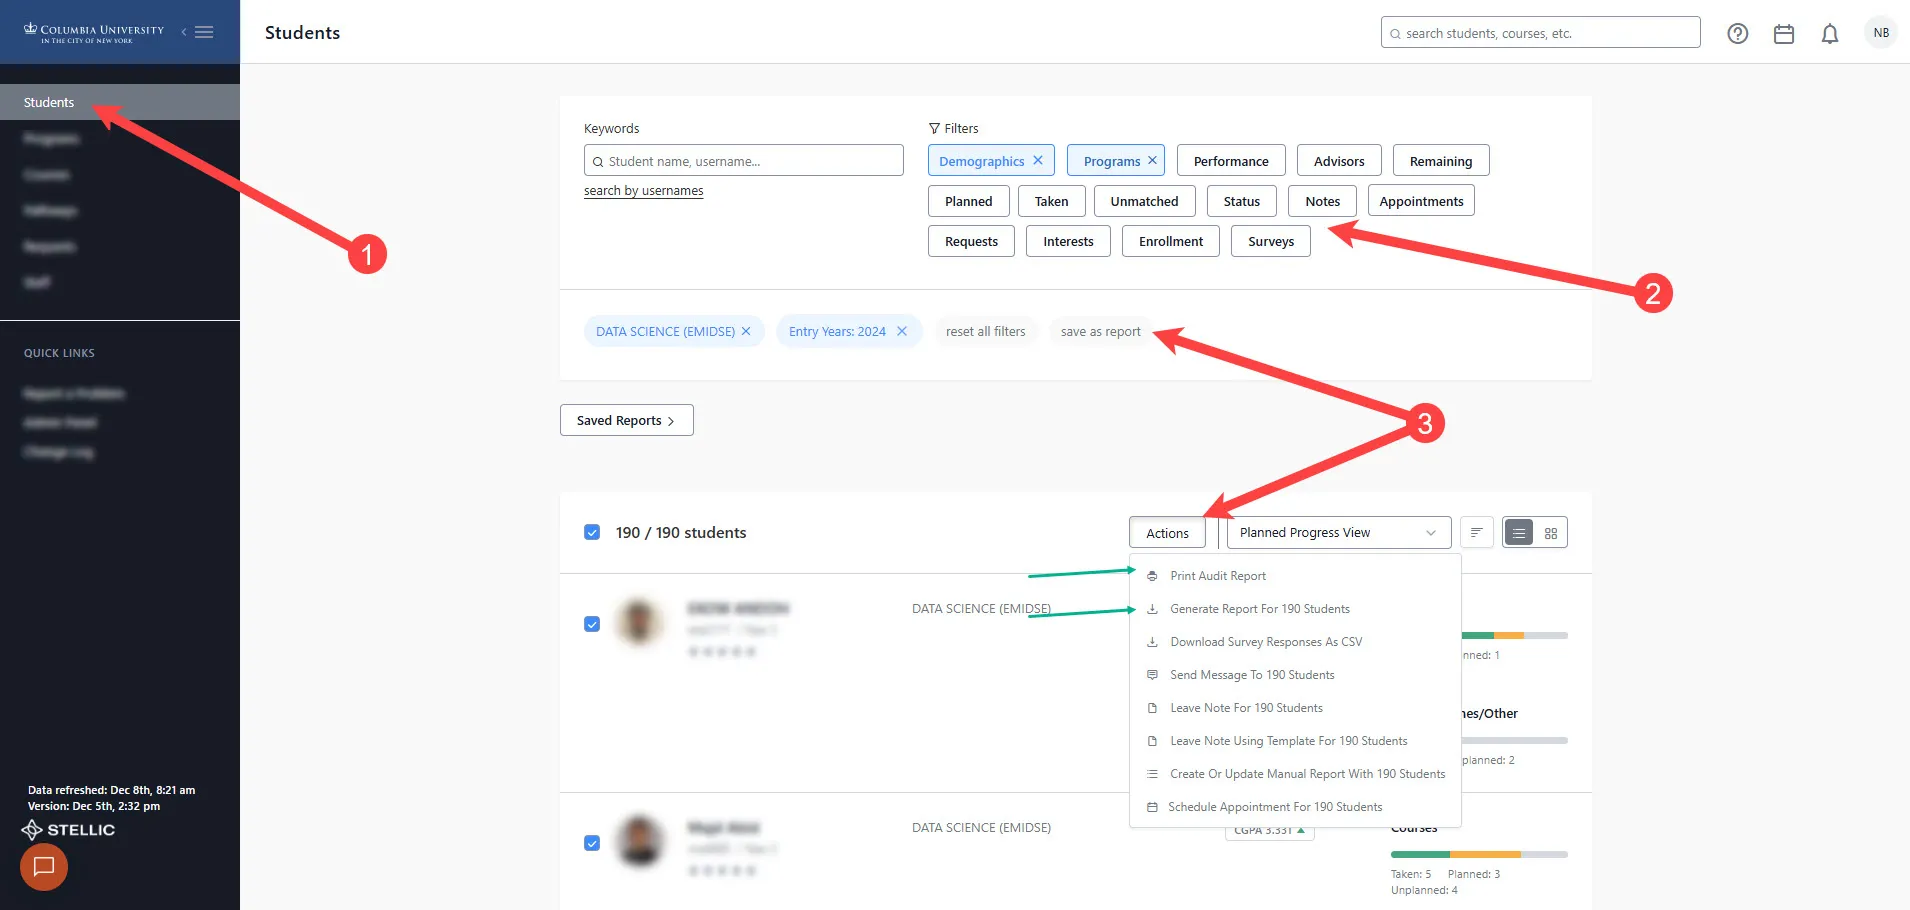Open the Planned filter

(969, 201)
